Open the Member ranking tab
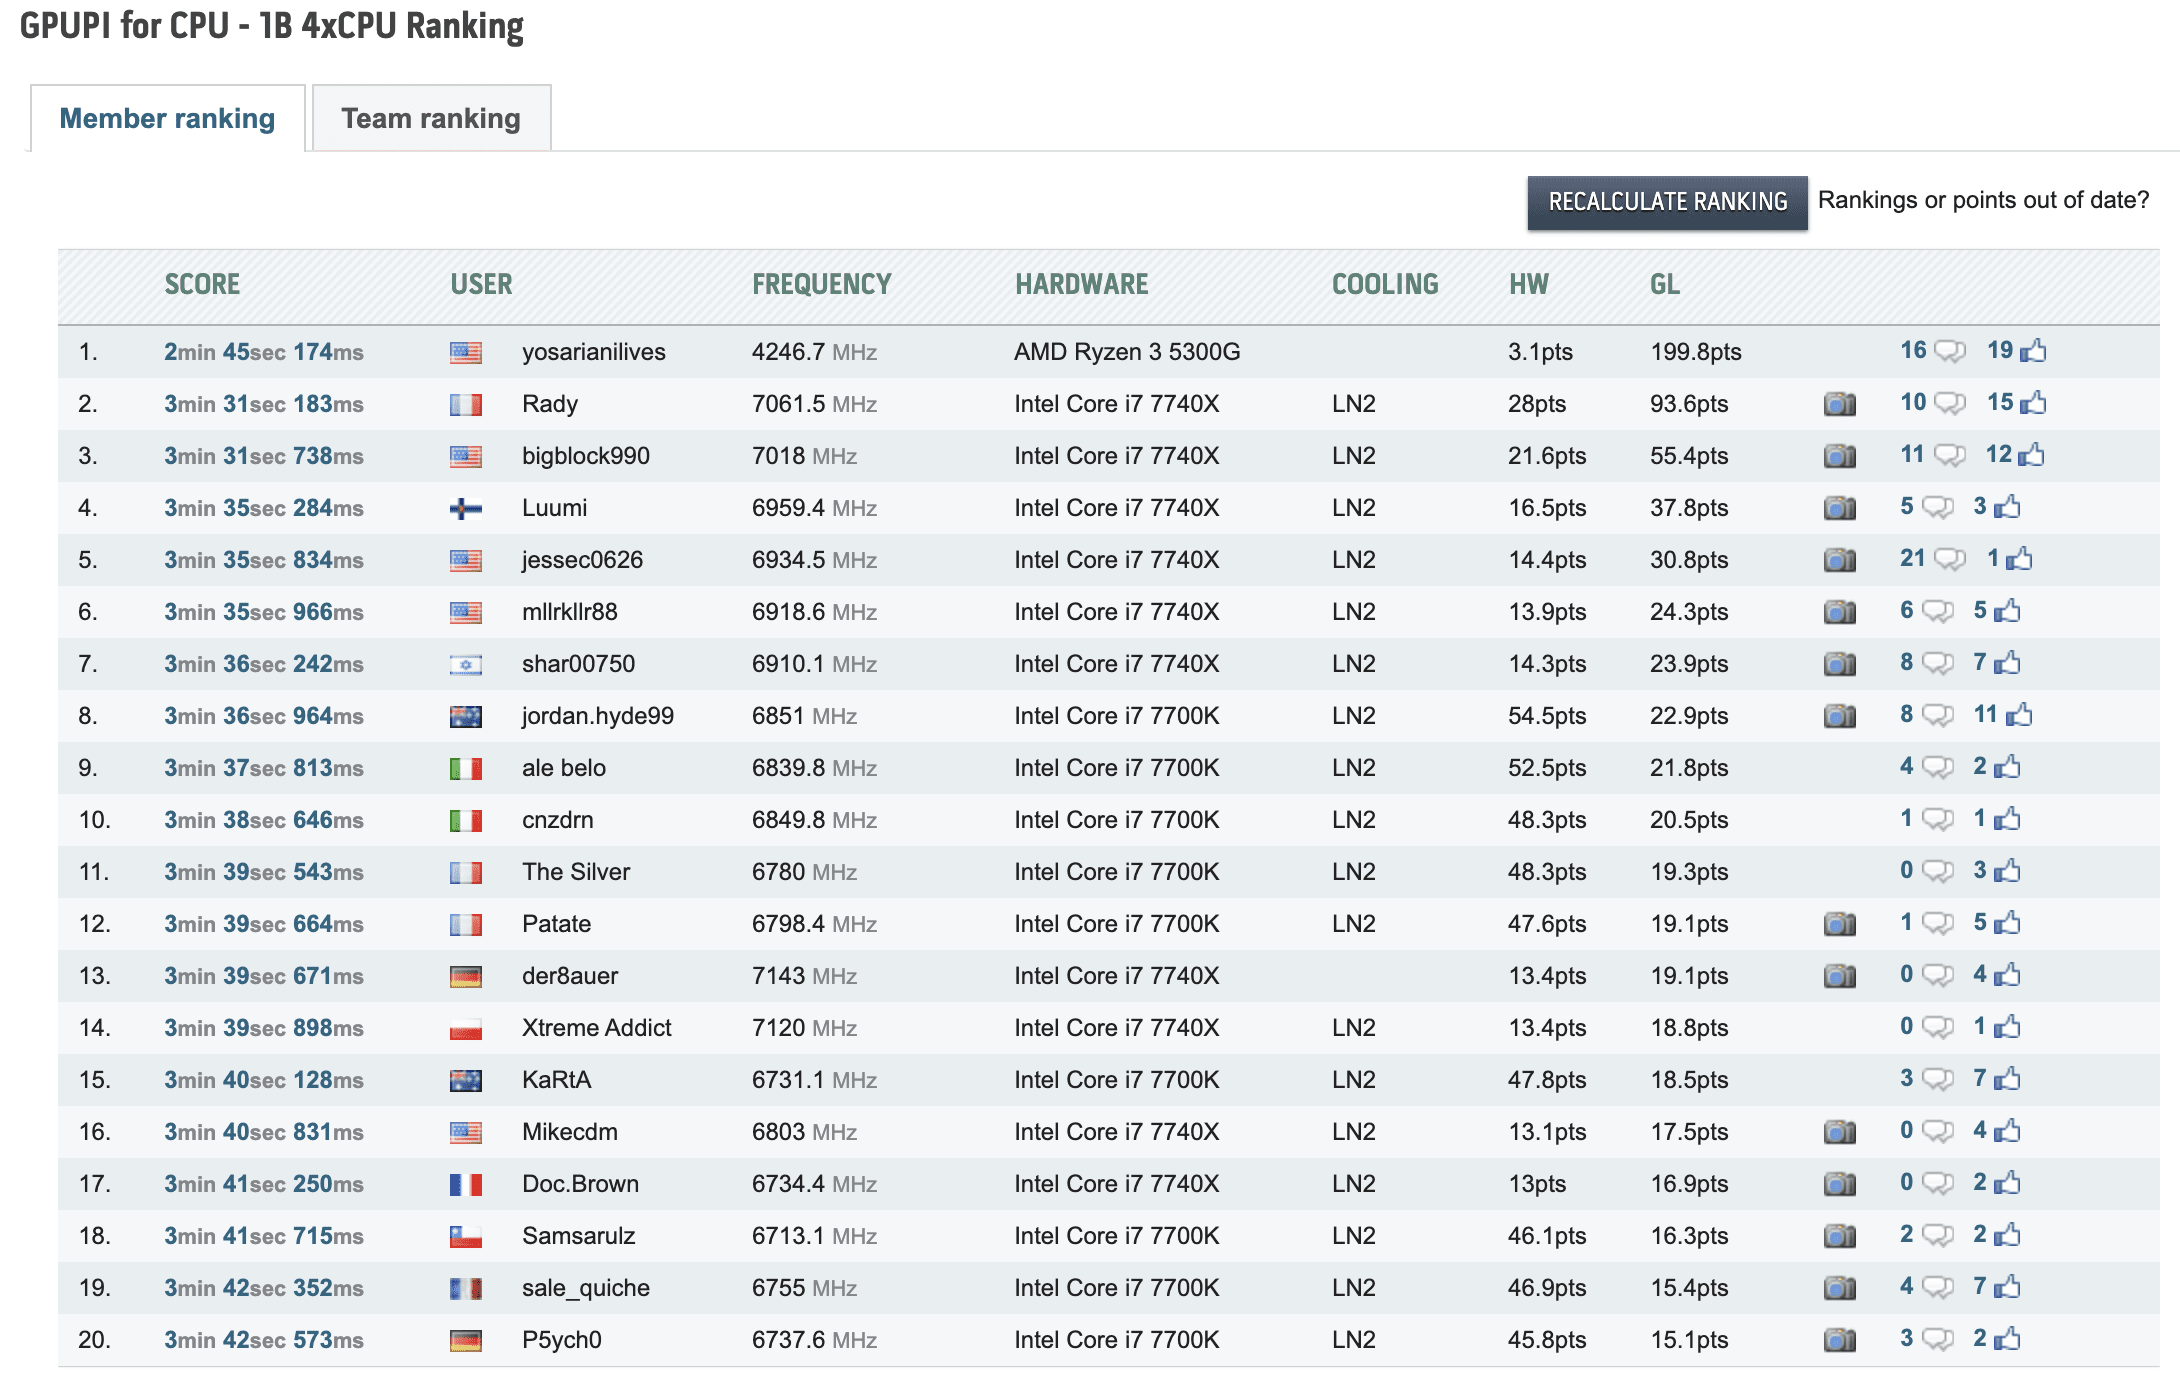Viewport: 2180px width, 1382px height. [167, 118]
